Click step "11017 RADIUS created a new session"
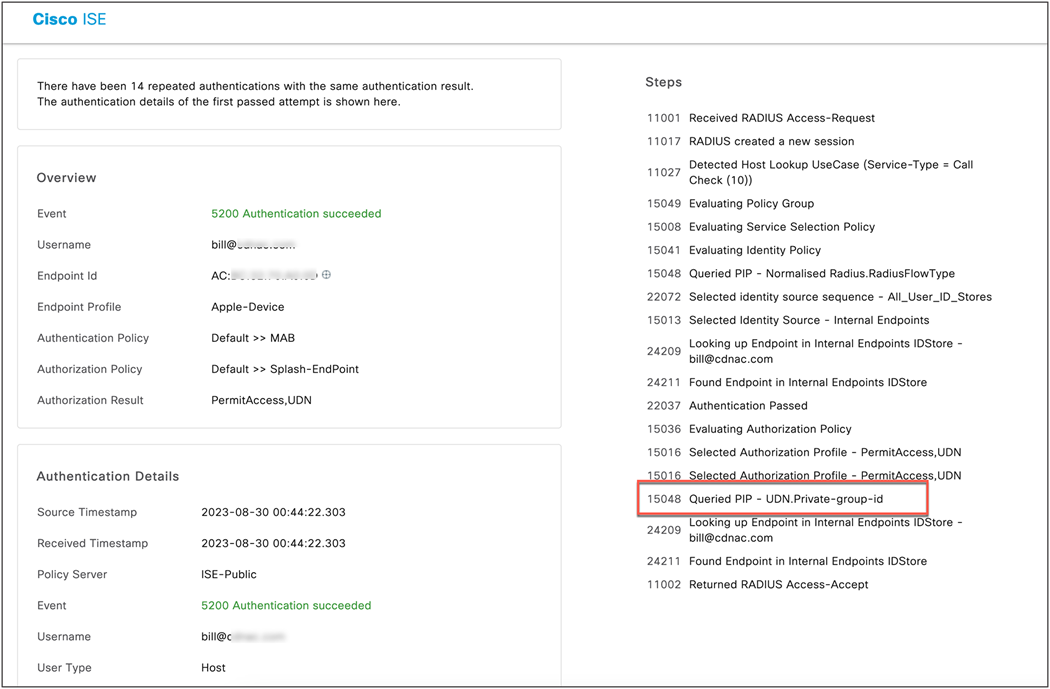The height and width of the screenshot is (689, 1050). tap(751, 141)
